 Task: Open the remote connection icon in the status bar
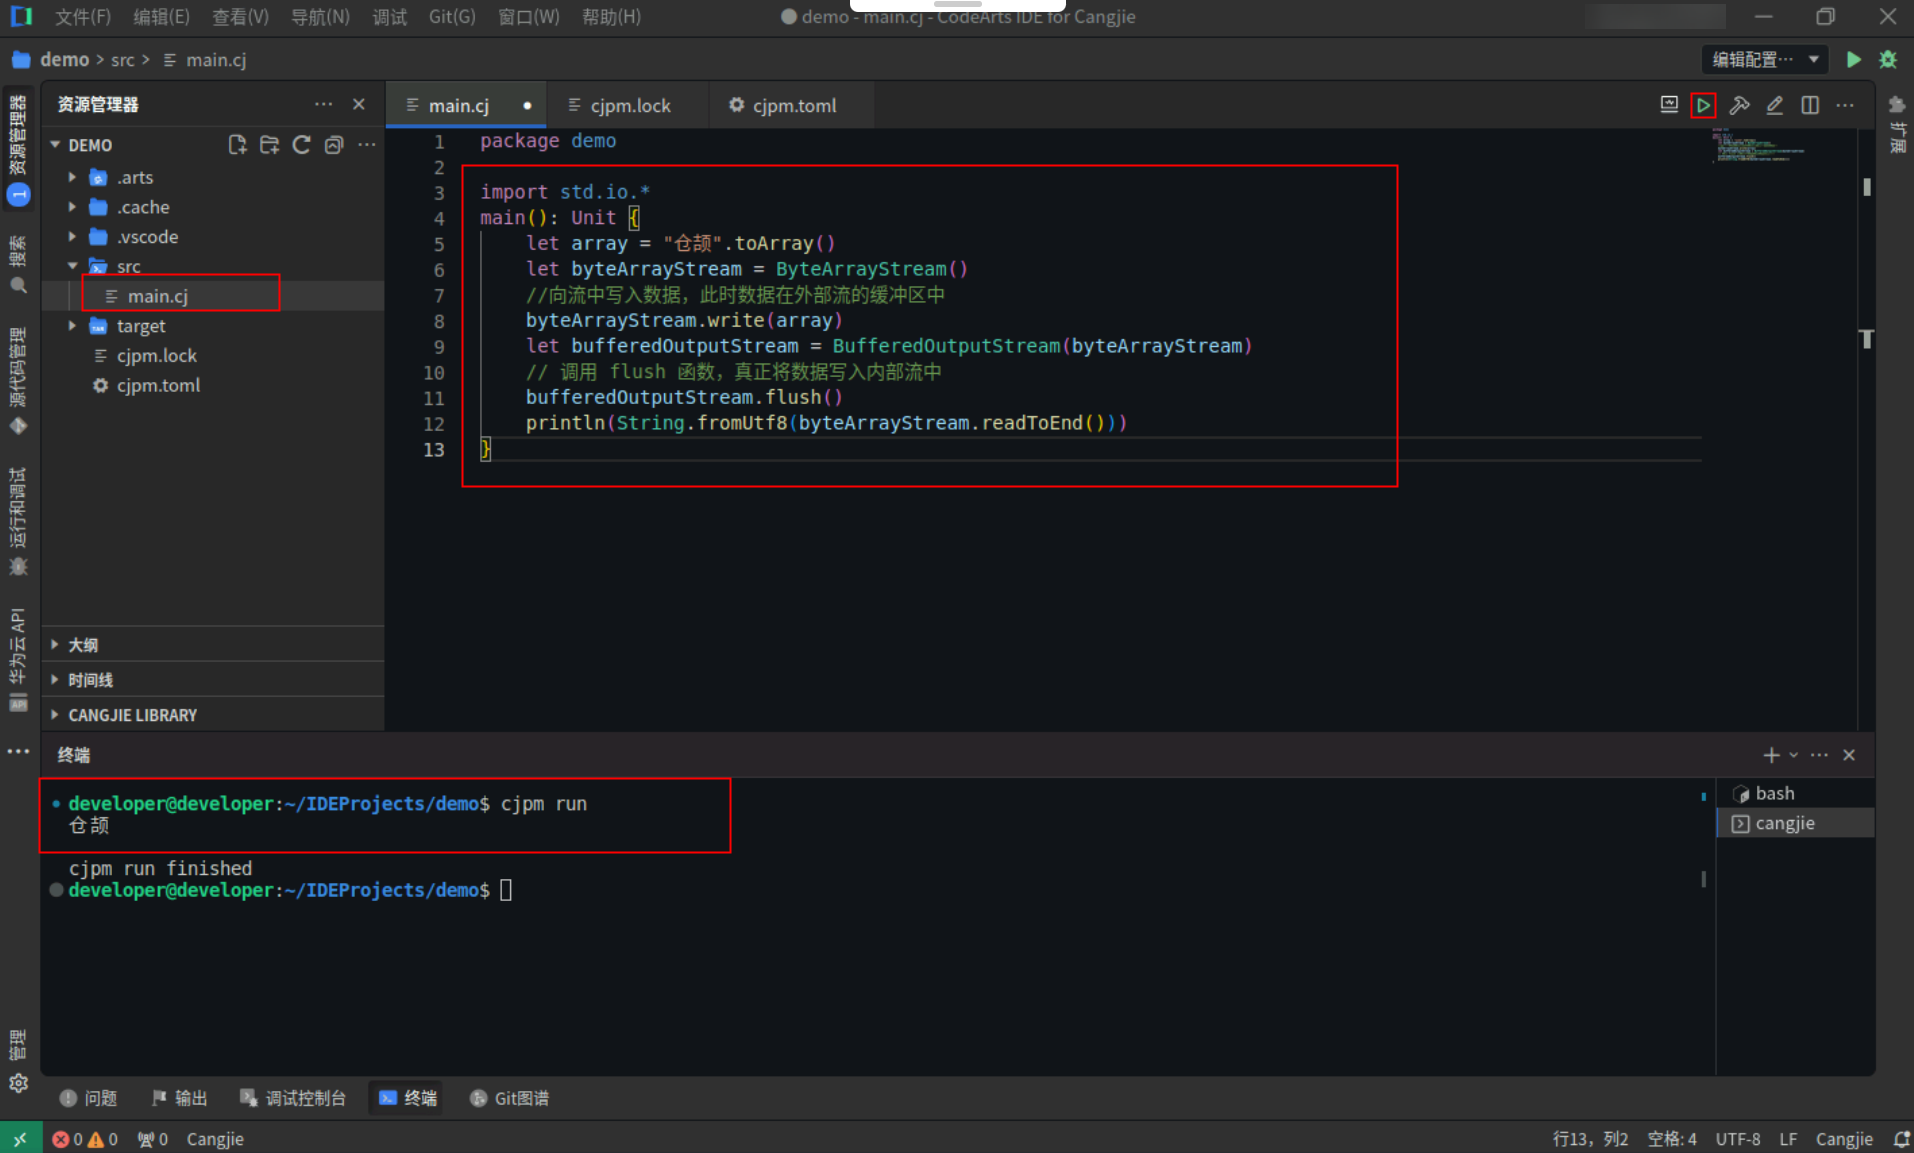point(20,1138)
